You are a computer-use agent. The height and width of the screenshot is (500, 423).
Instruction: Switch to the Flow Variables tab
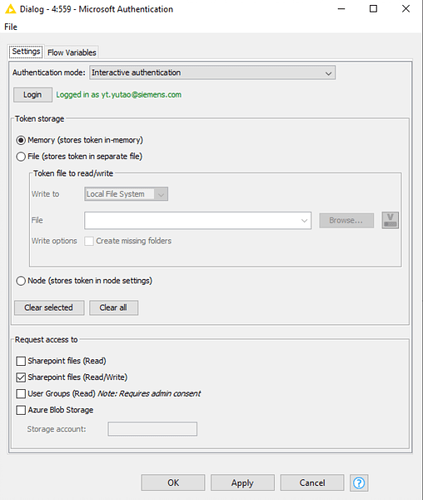(x=72, y=52)
